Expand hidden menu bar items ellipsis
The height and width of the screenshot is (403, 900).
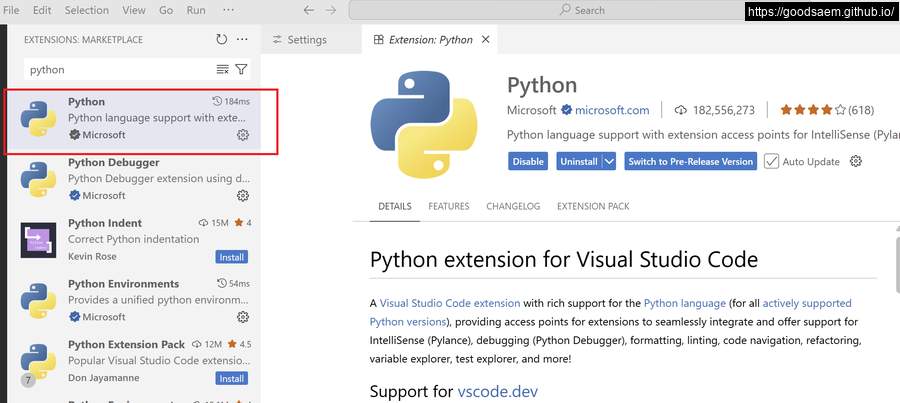(x=228, y=10)
